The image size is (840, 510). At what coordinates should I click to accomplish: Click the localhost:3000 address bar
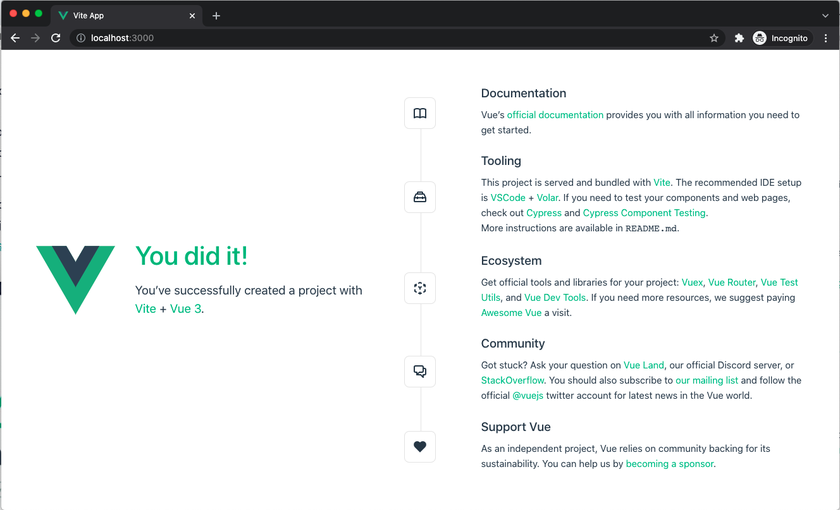pyautogui.click(x=396, y=38)
